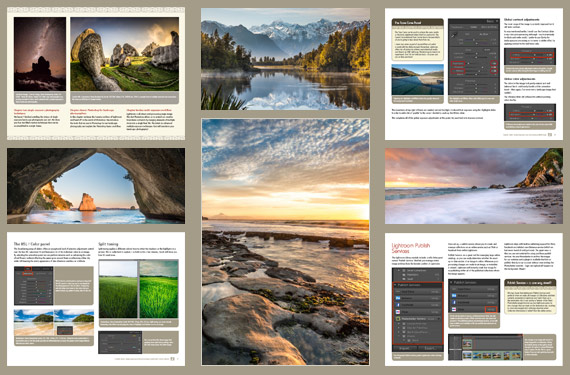The height and width of the screenshot is (375, 570).
Task: Click the 'Lightroom Publish Services' heading
Action: (411, 248)
